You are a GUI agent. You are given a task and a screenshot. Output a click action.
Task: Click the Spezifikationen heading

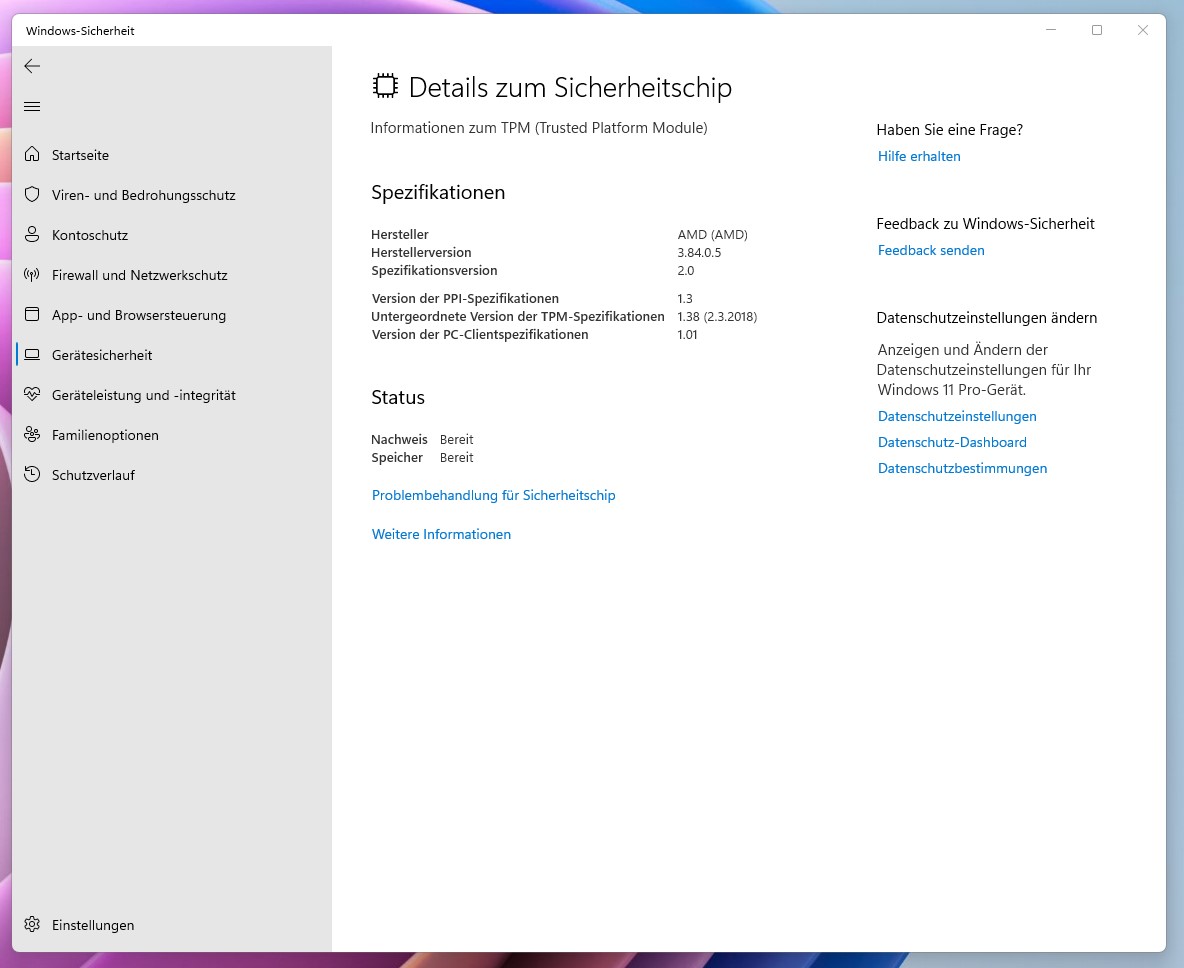(x=438, y=193)
